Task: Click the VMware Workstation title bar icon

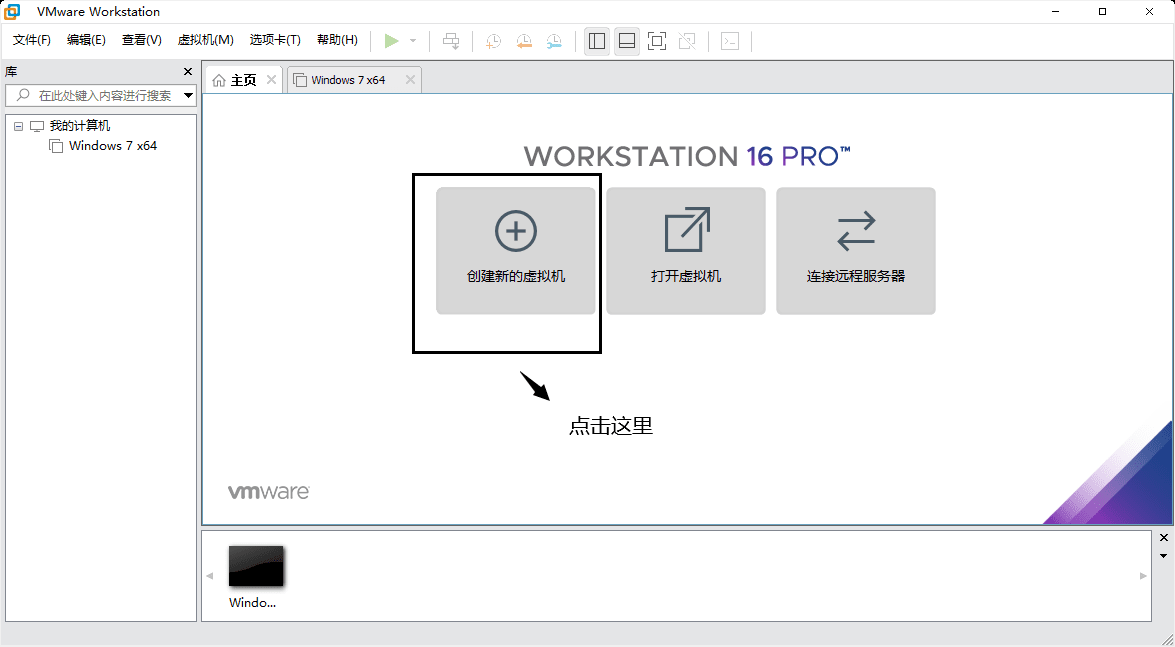Action: 12,12
